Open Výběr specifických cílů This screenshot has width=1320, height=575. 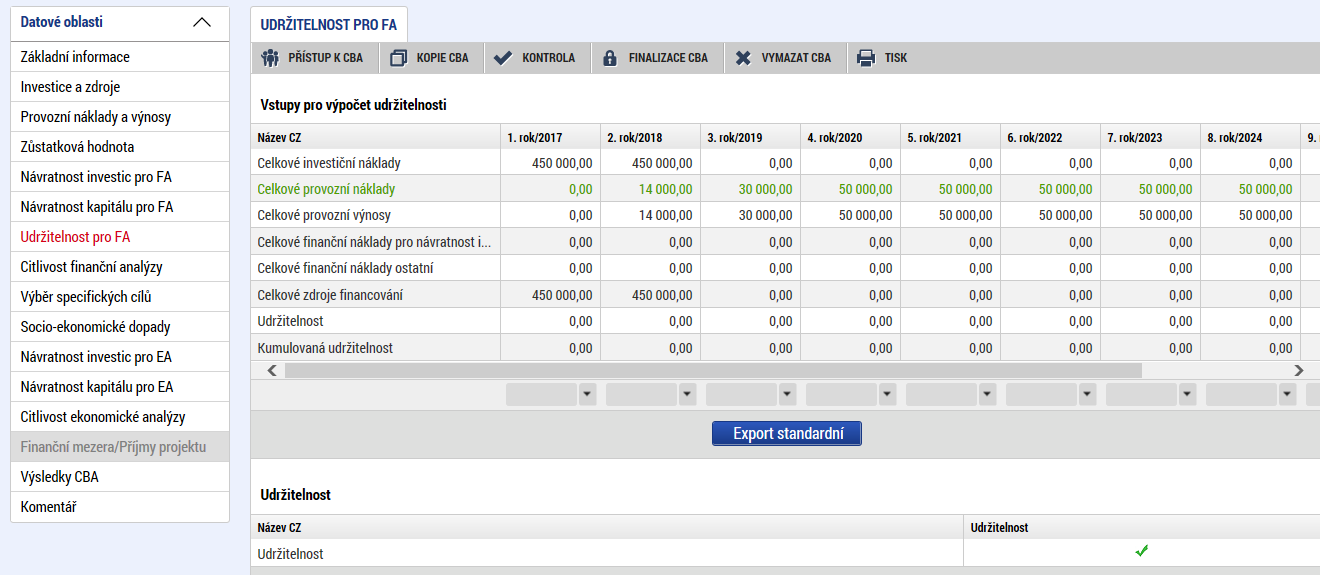120,297
